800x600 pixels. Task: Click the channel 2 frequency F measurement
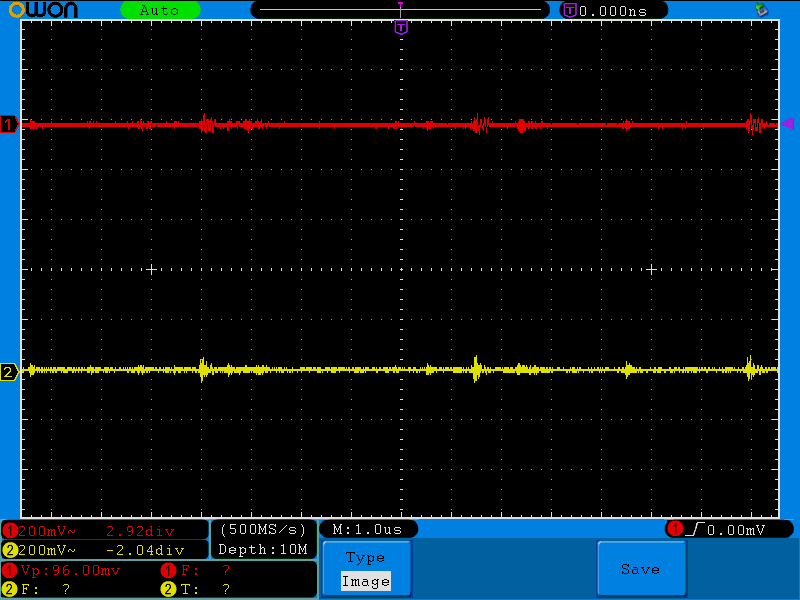click(x=37, y=589)
